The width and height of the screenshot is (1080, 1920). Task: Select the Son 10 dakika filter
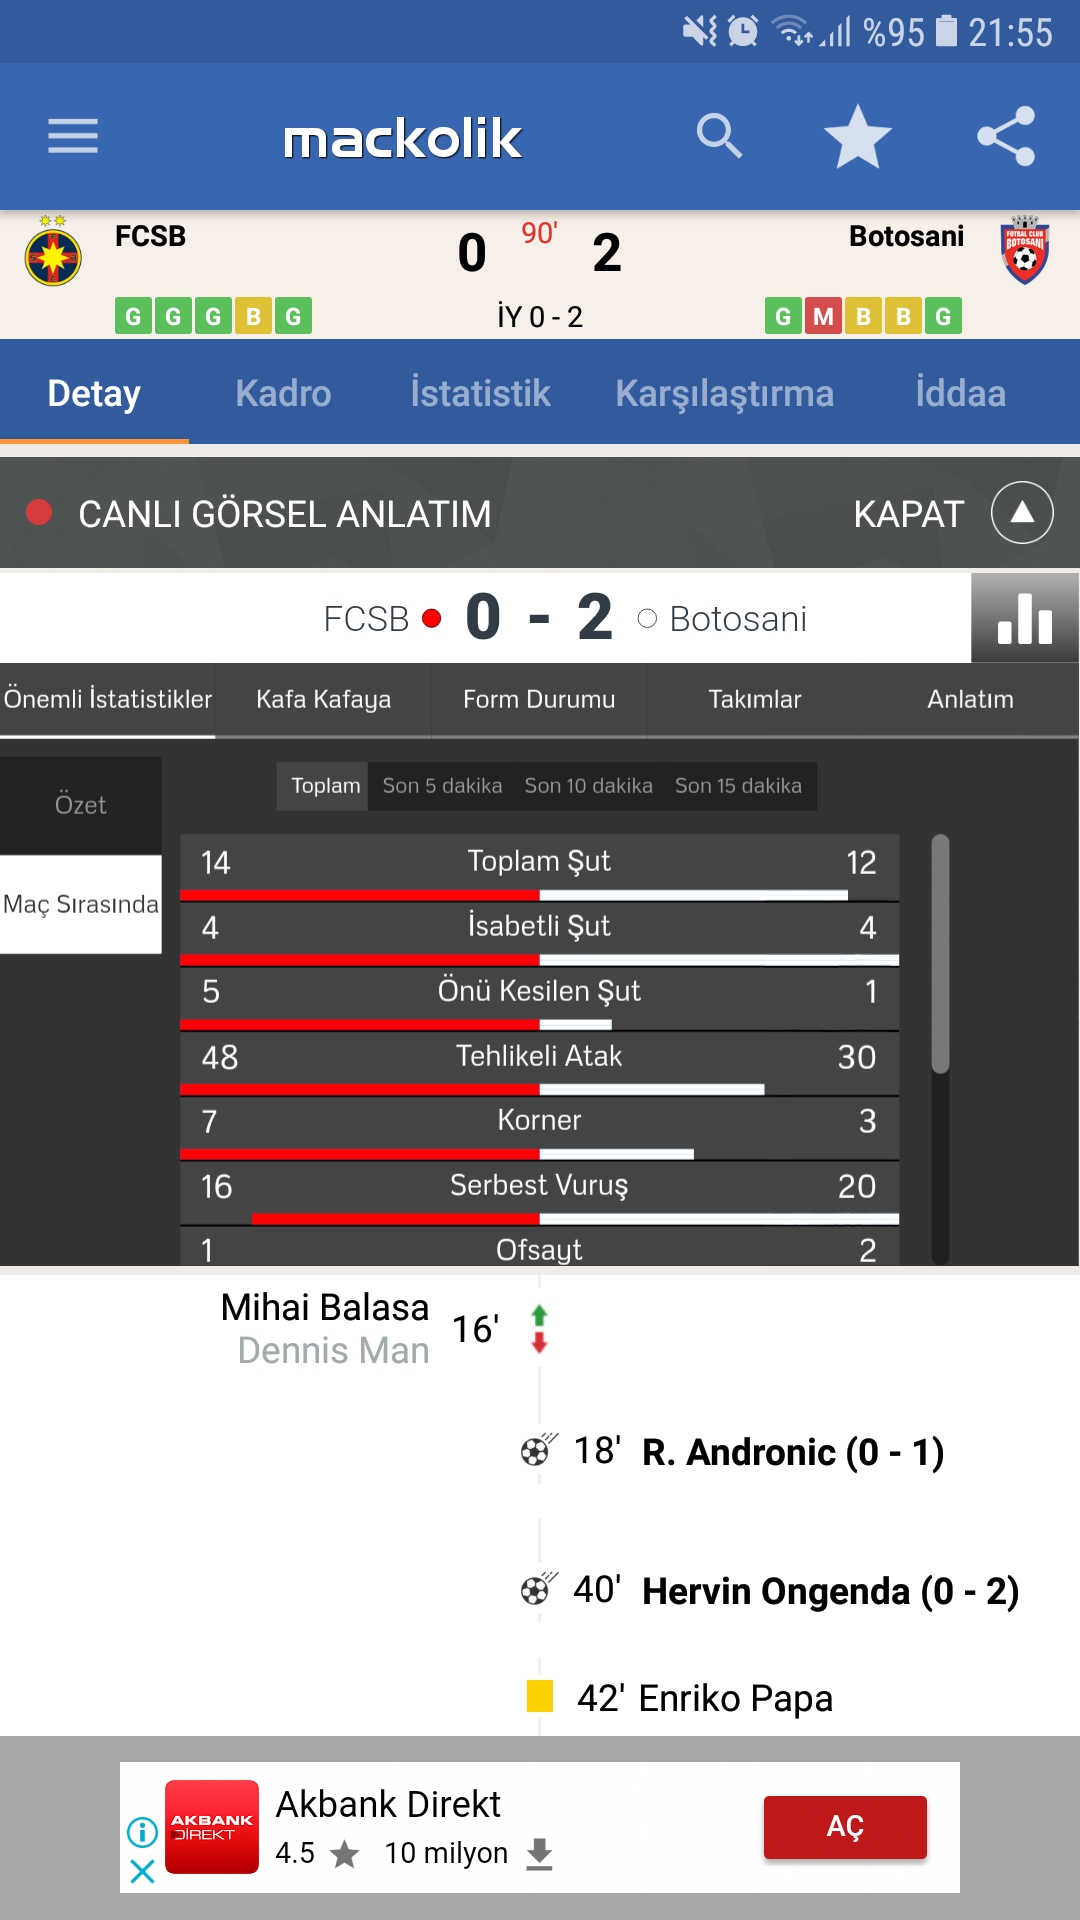(588, 786)
